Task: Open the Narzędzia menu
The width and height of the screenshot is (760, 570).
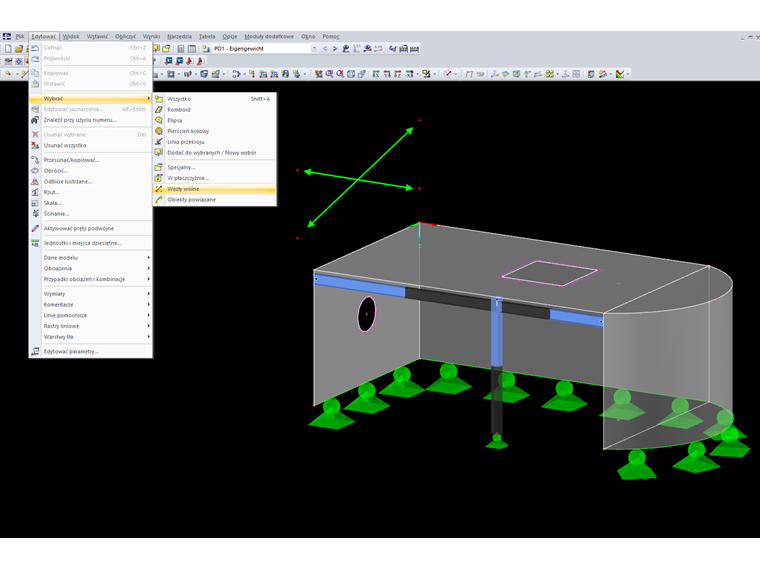Action: click(x=179, y=36)
